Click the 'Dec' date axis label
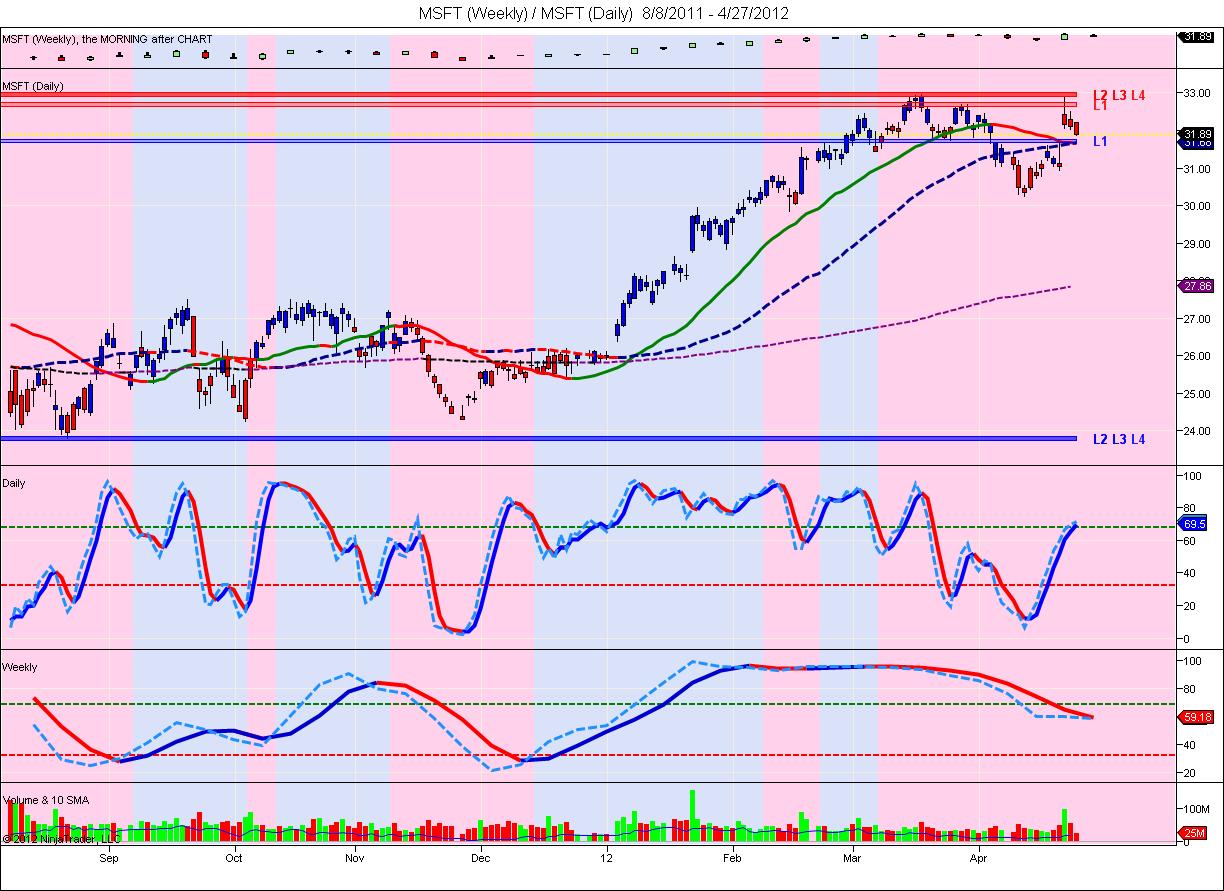Image resolution: width=1224 pixels, height=891 pixels. pos(480,858)
